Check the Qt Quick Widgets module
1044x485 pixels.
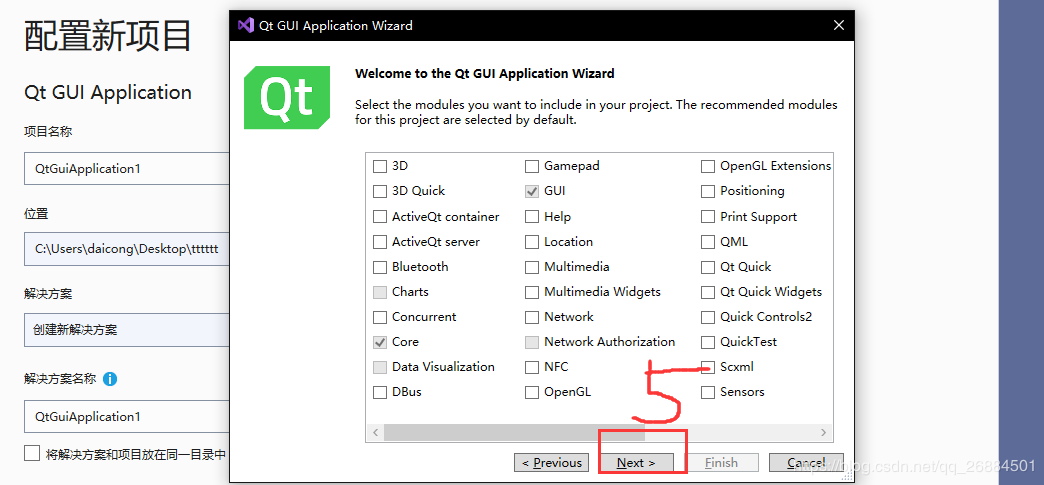[x=708, y=292]
